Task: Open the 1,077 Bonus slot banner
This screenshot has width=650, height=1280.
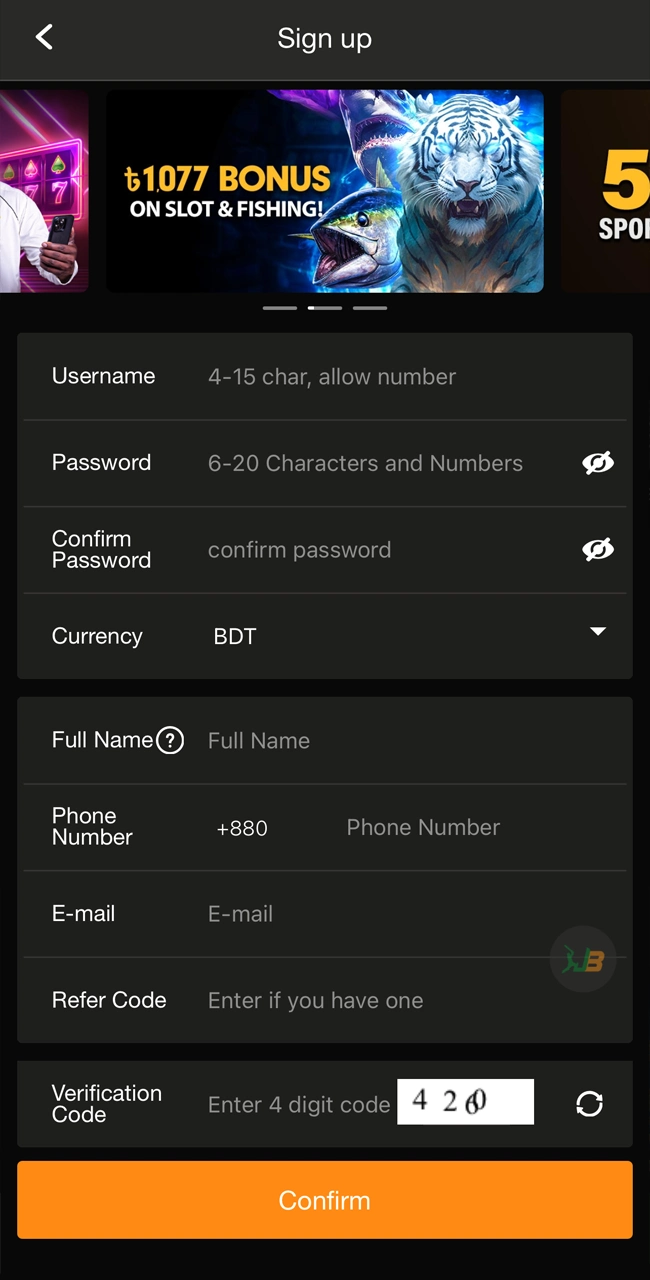Action: pyautogui.click(x=325, y=191)
